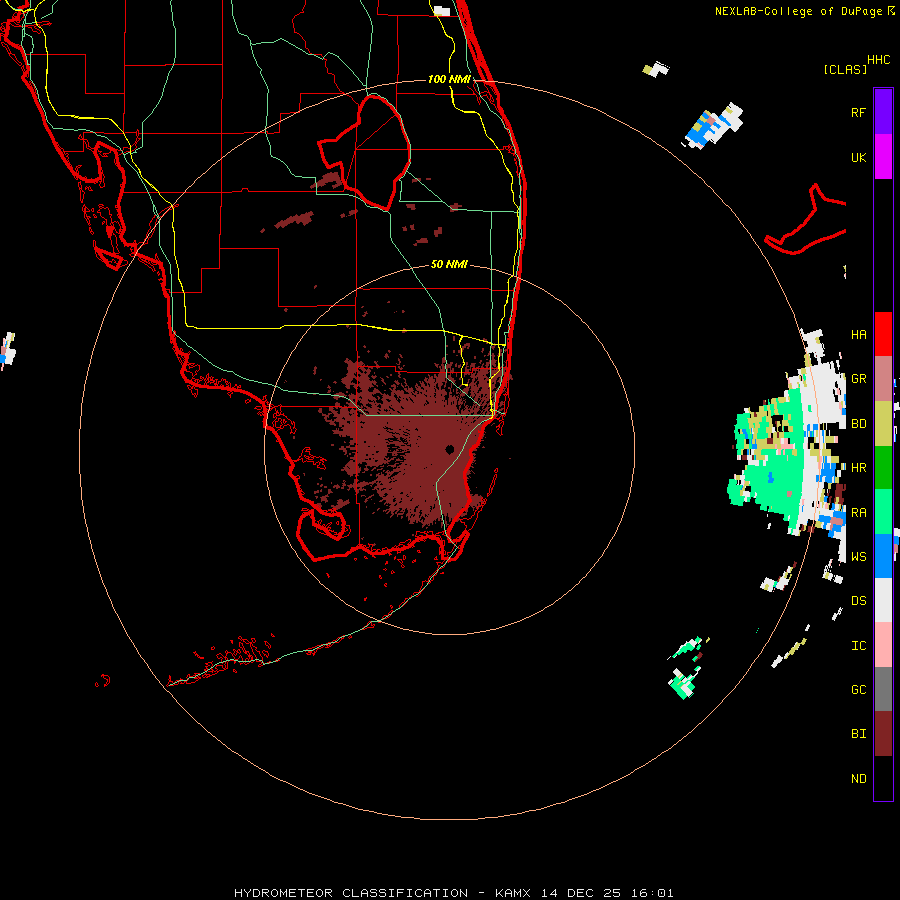
Task: Click the HYDROMETEOR CLASSIFICATION KAMX title text
Action: point(453,893)
